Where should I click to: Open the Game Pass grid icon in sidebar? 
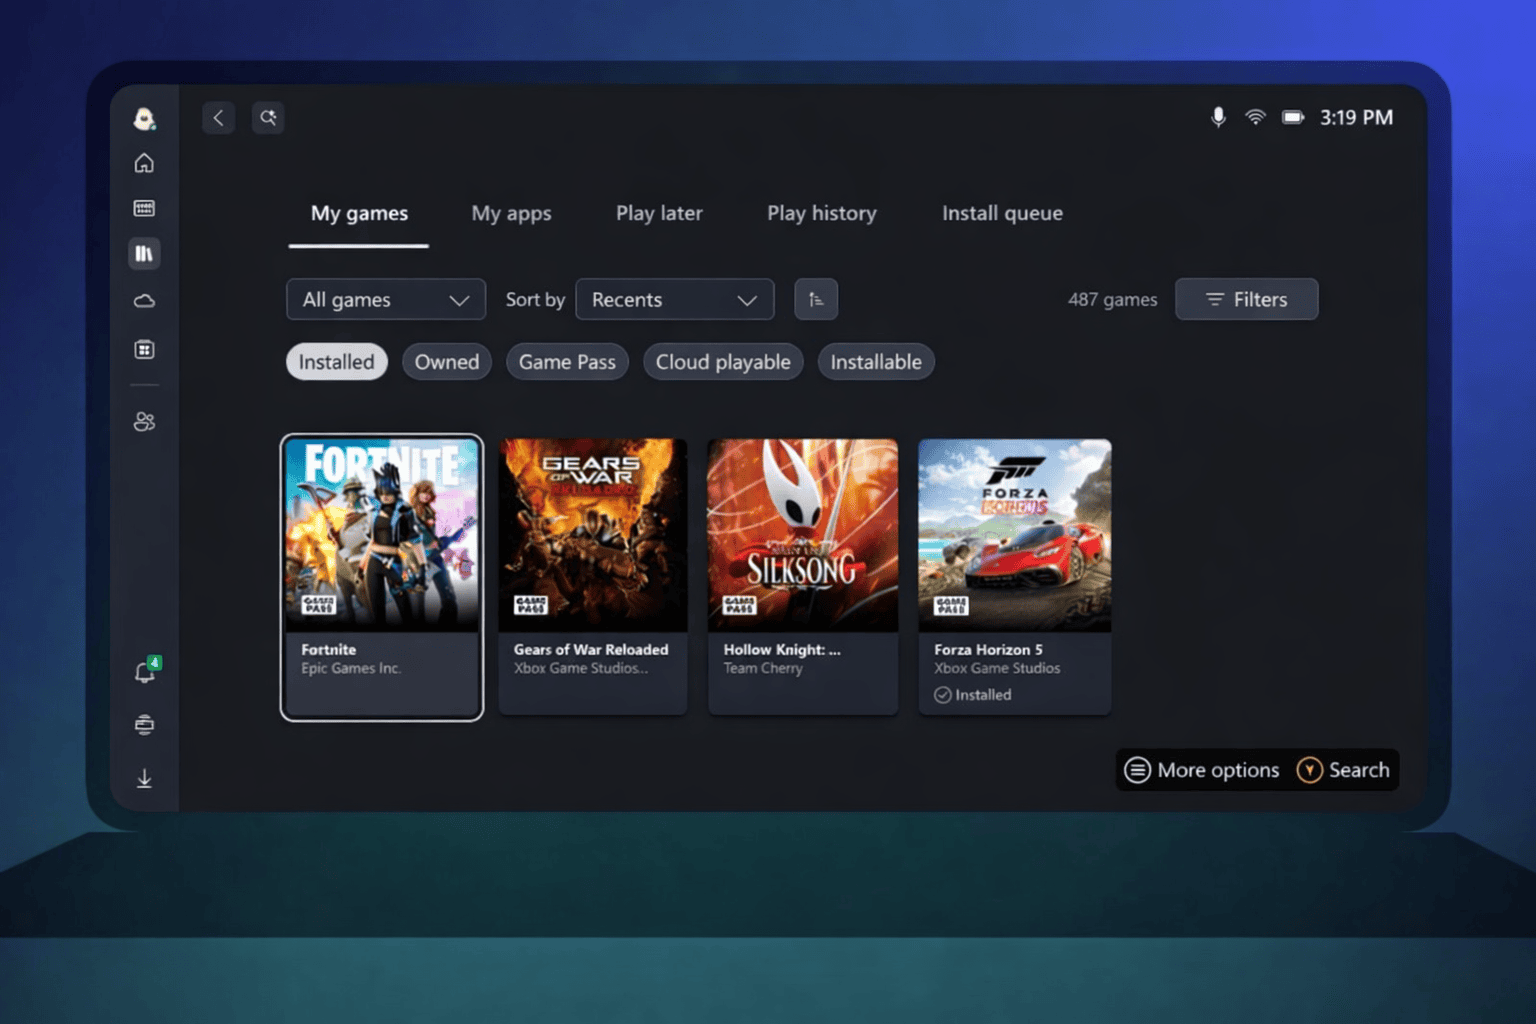144,208
